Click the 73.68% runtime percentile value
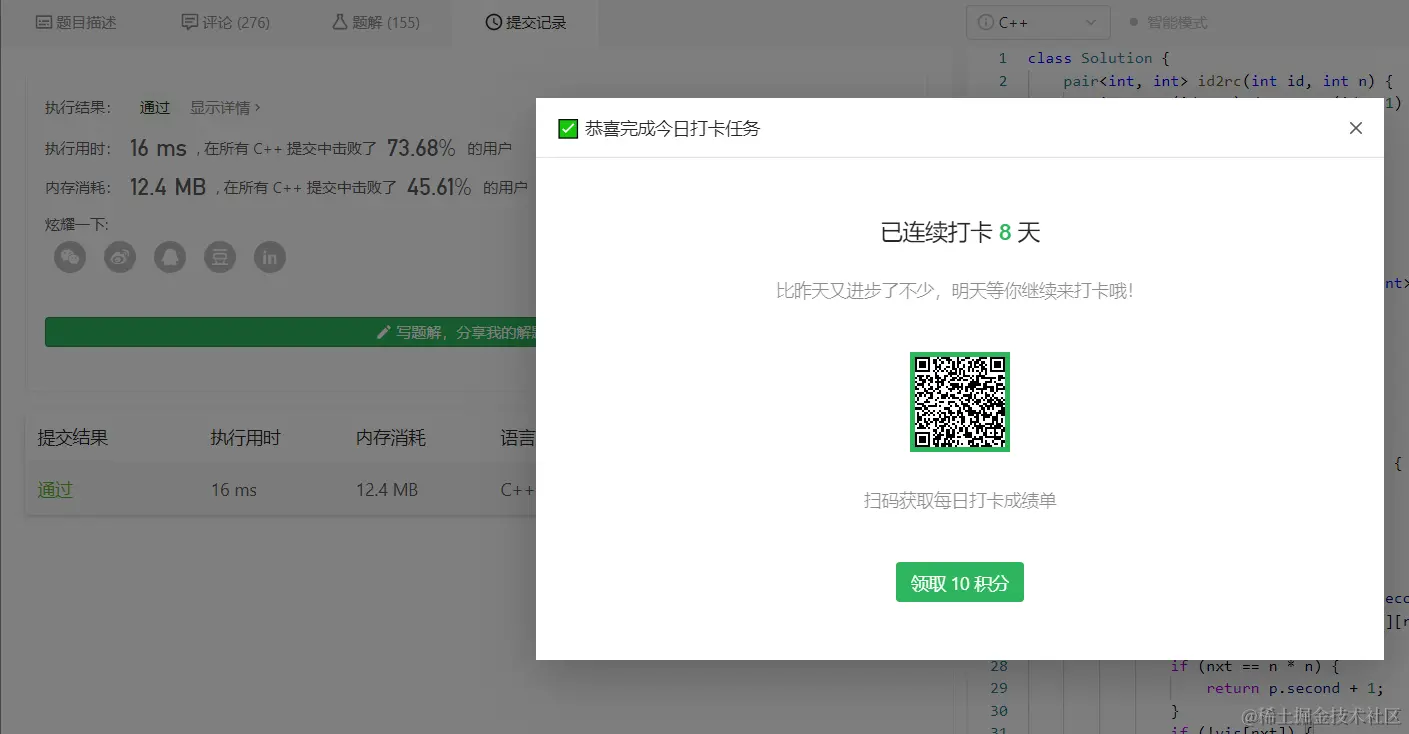The image size is (1409, 734). click(x=421, y=148)
